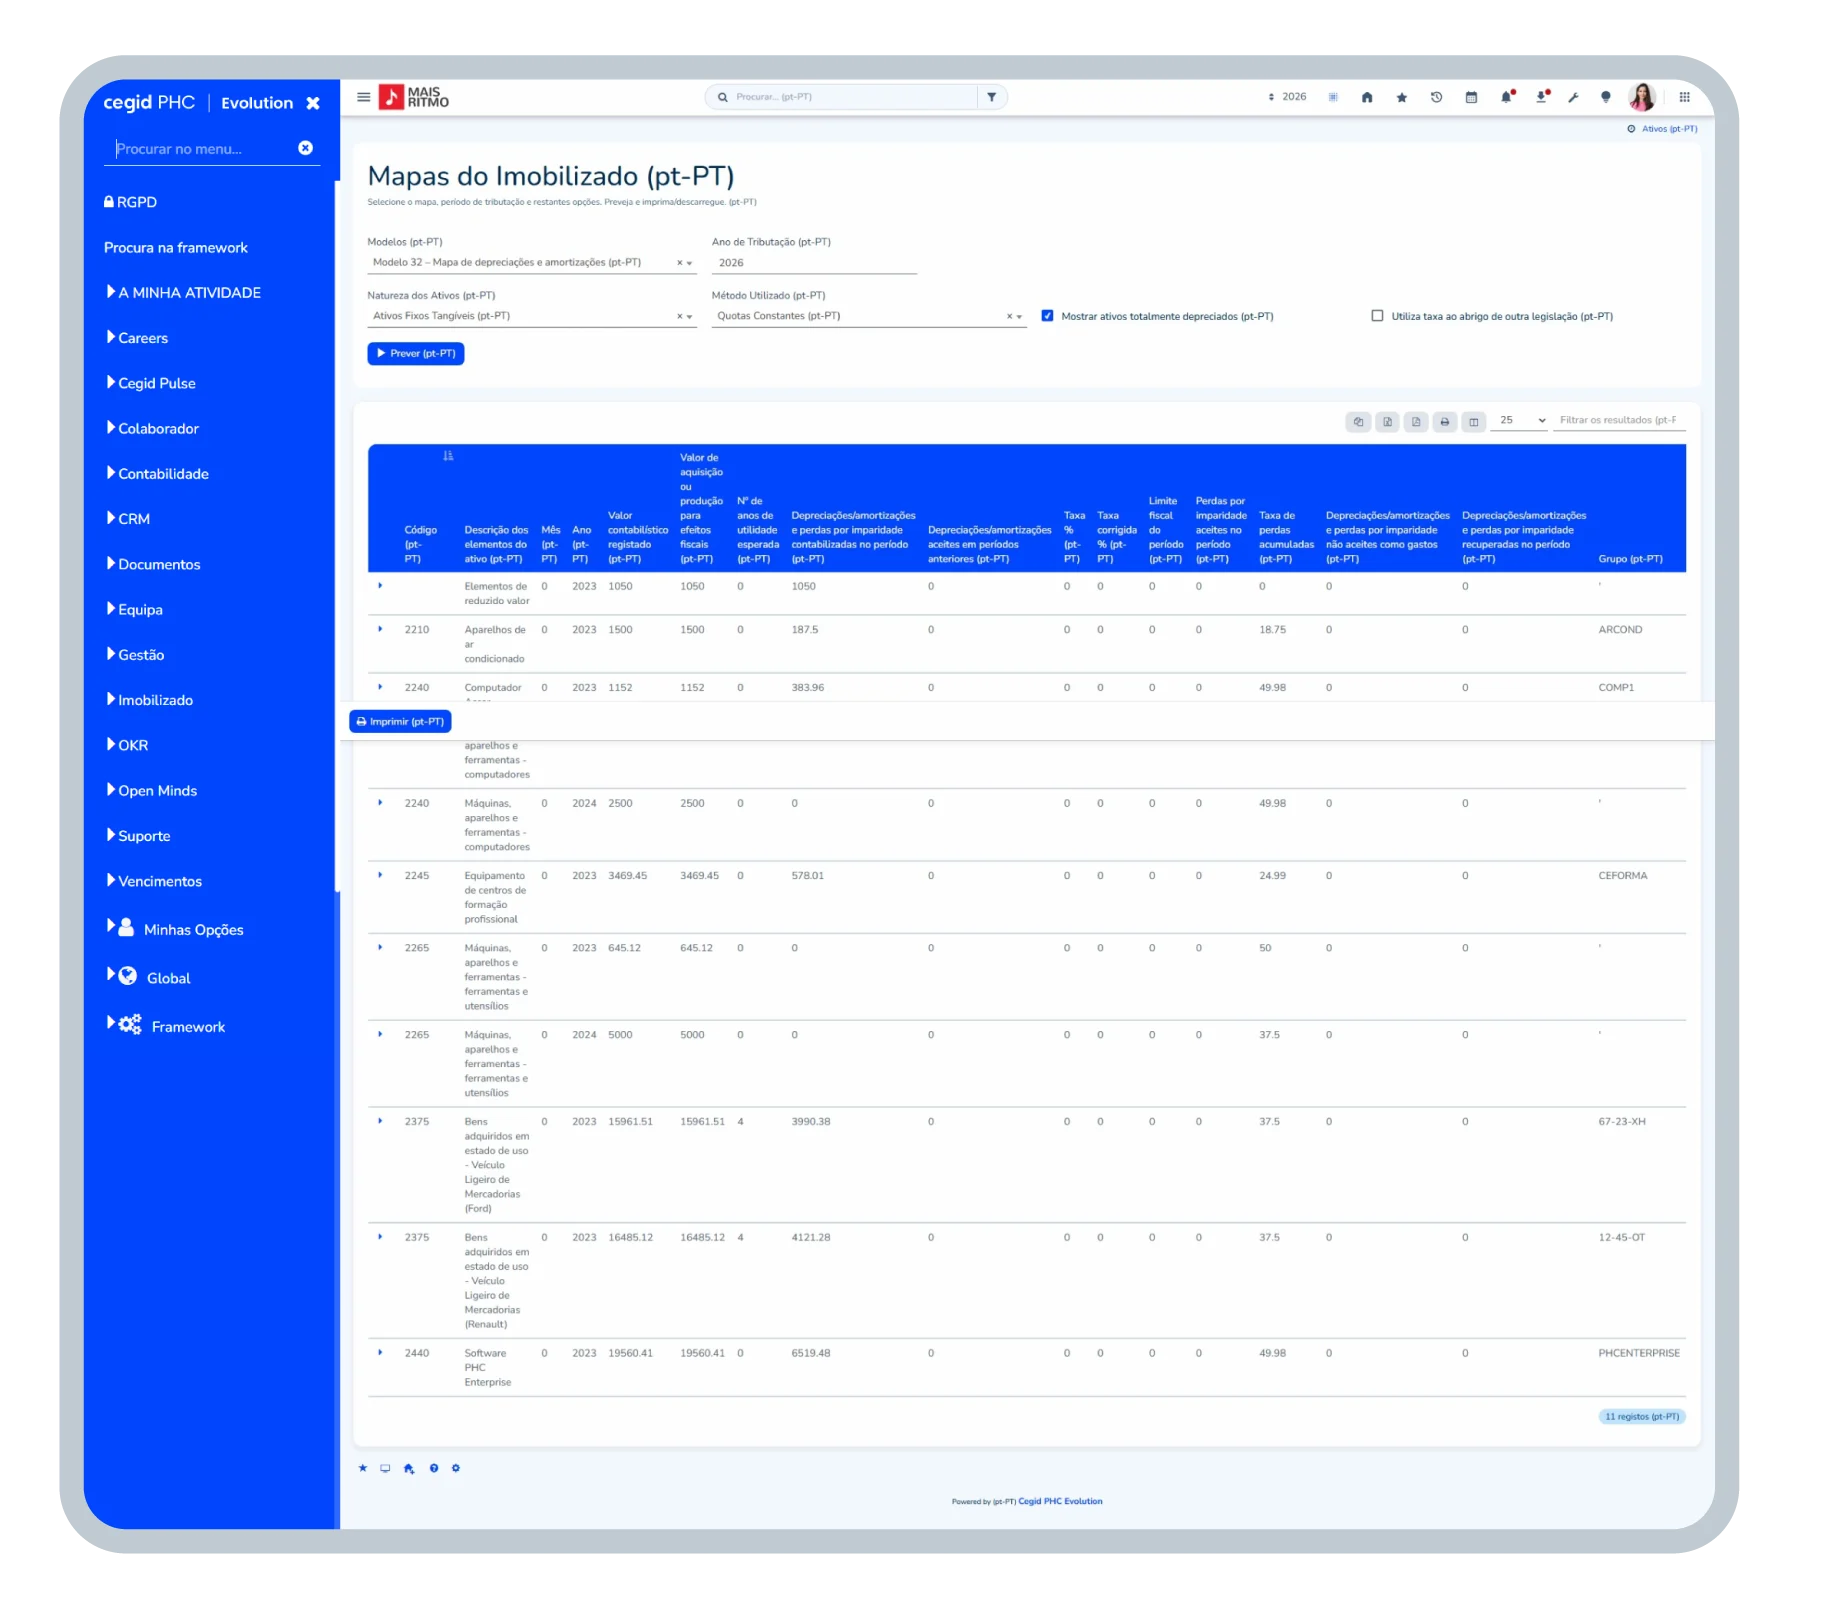
Task: Expand the Imobilizado menu
Action: pos(150,700)
